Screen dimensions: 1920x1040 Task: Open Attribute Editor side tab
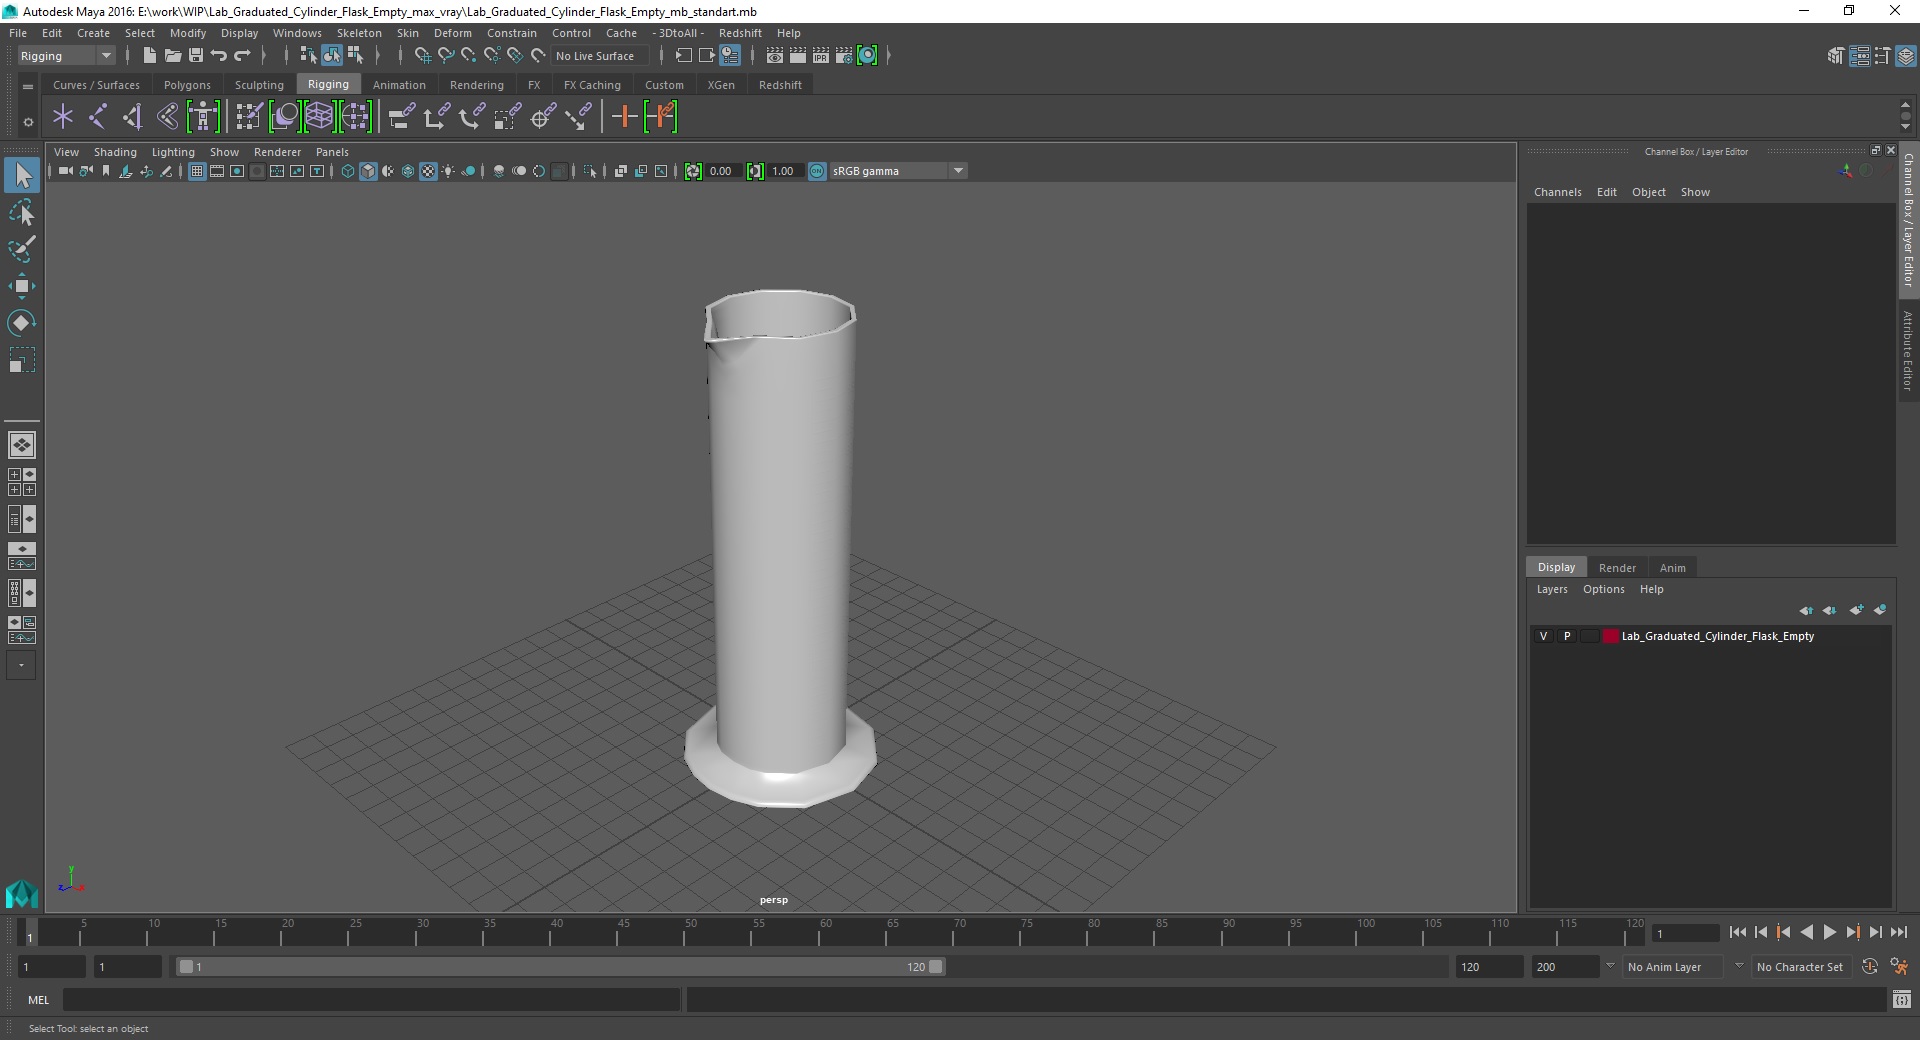click(1908, 350)
